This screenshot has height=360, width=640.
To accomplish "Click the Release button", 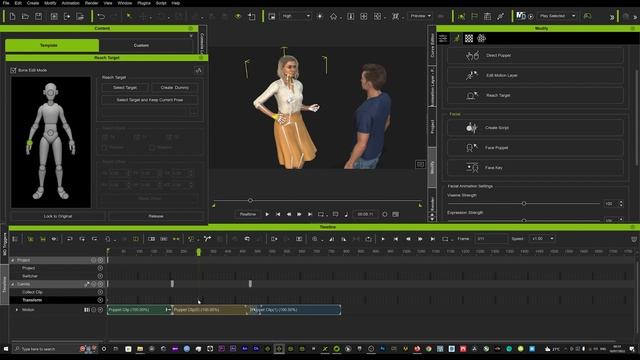I will (x=156, y=216).
